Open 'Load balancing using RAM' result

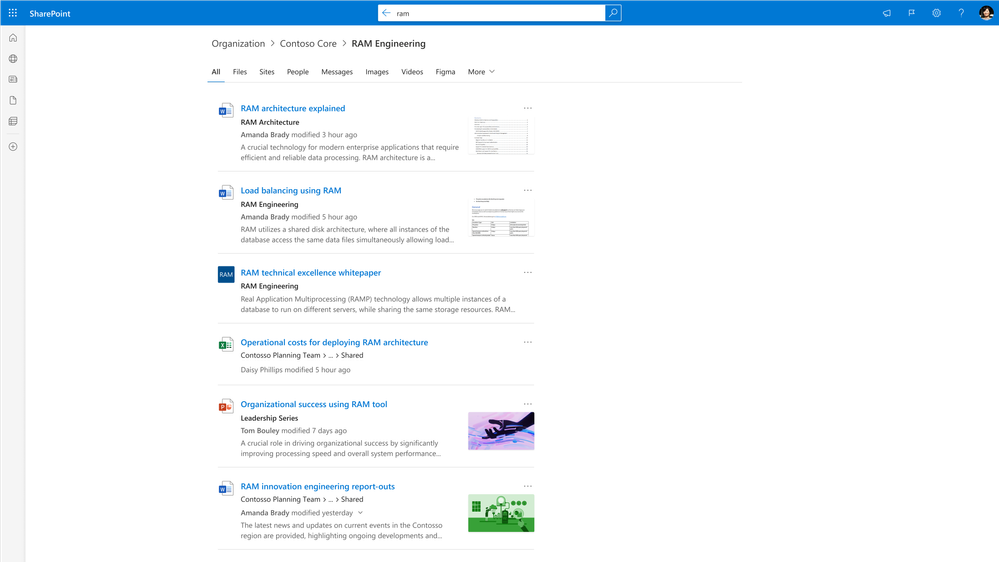click(291, 191)
